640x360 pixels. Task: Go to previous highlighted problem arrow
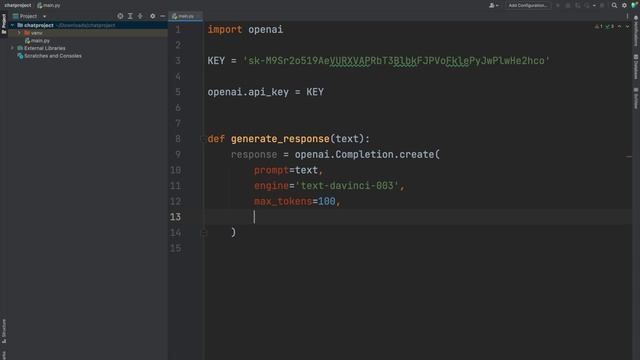[620, 27]
